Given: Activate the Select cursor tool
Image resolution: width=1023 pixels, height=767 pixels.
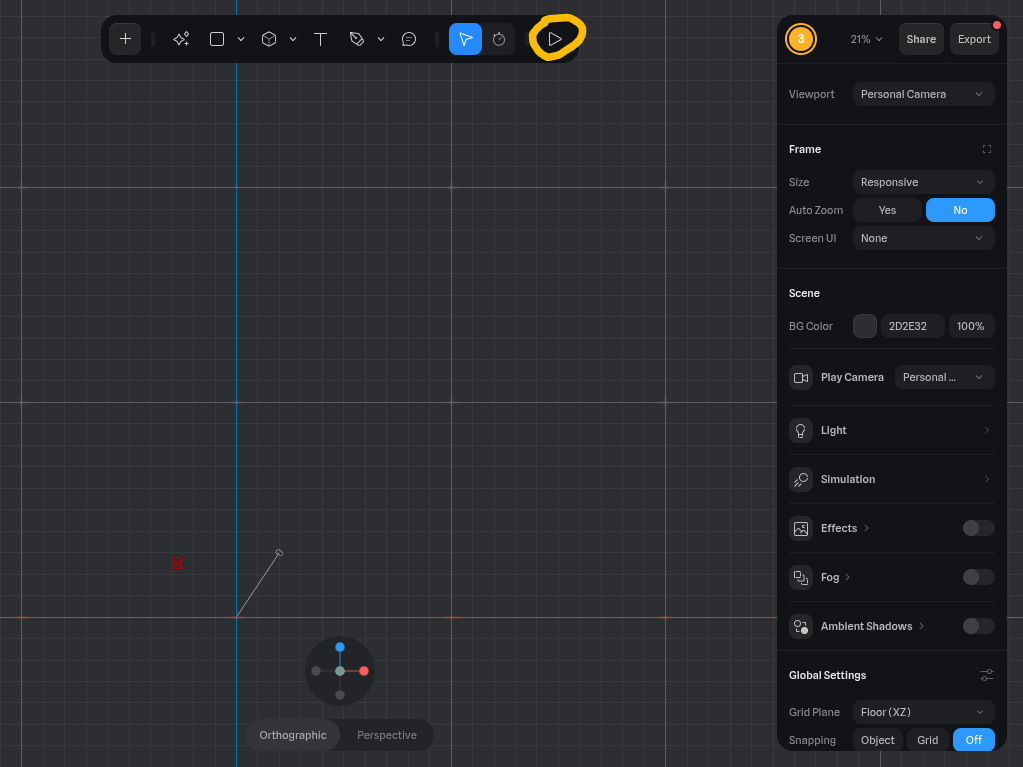Looking at the screenshot, I should 465,39.
